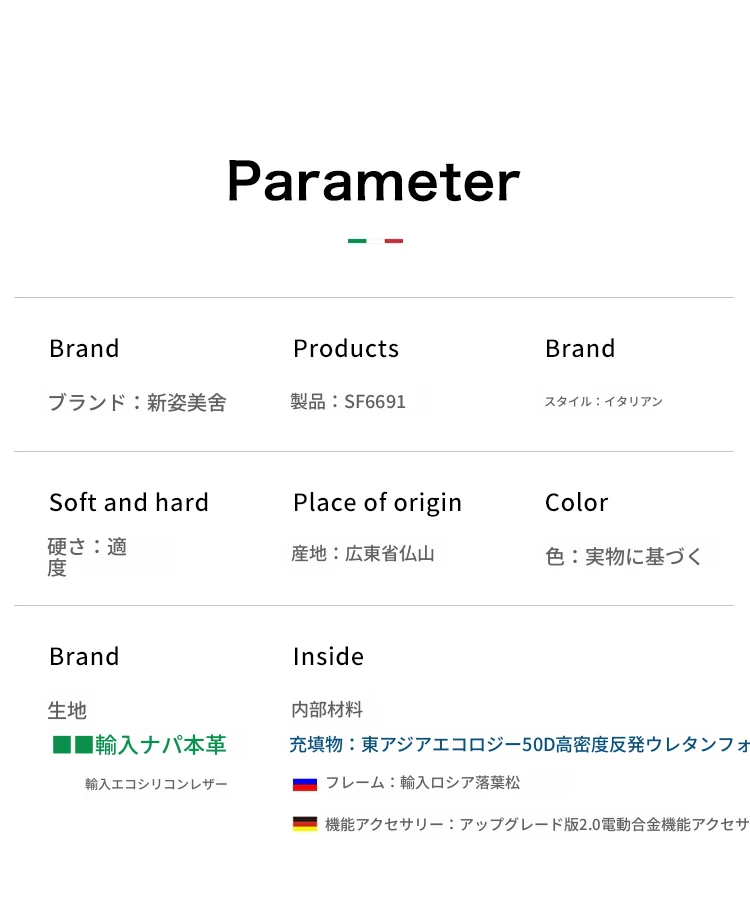The width and height of the screenshot is (750, 912).
Task: Click the 産地:広東省仏山 text
Action: (x=363, y=553)
